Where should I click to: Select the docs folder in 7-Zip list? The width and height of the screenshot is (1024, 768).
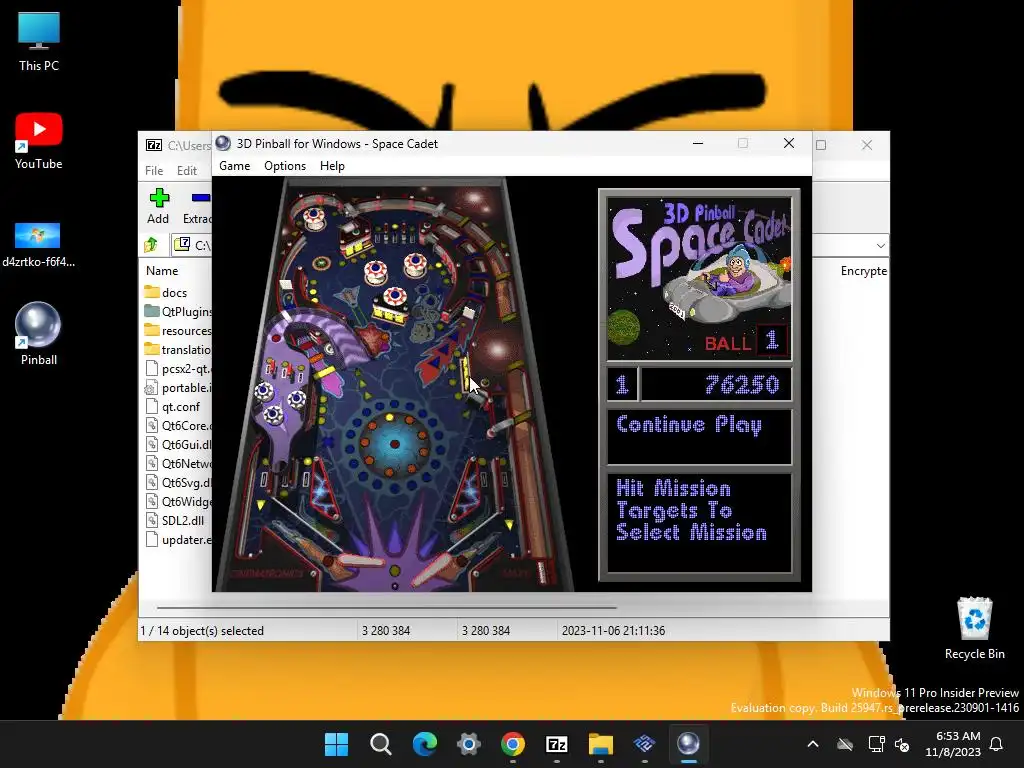coord(176,293)
